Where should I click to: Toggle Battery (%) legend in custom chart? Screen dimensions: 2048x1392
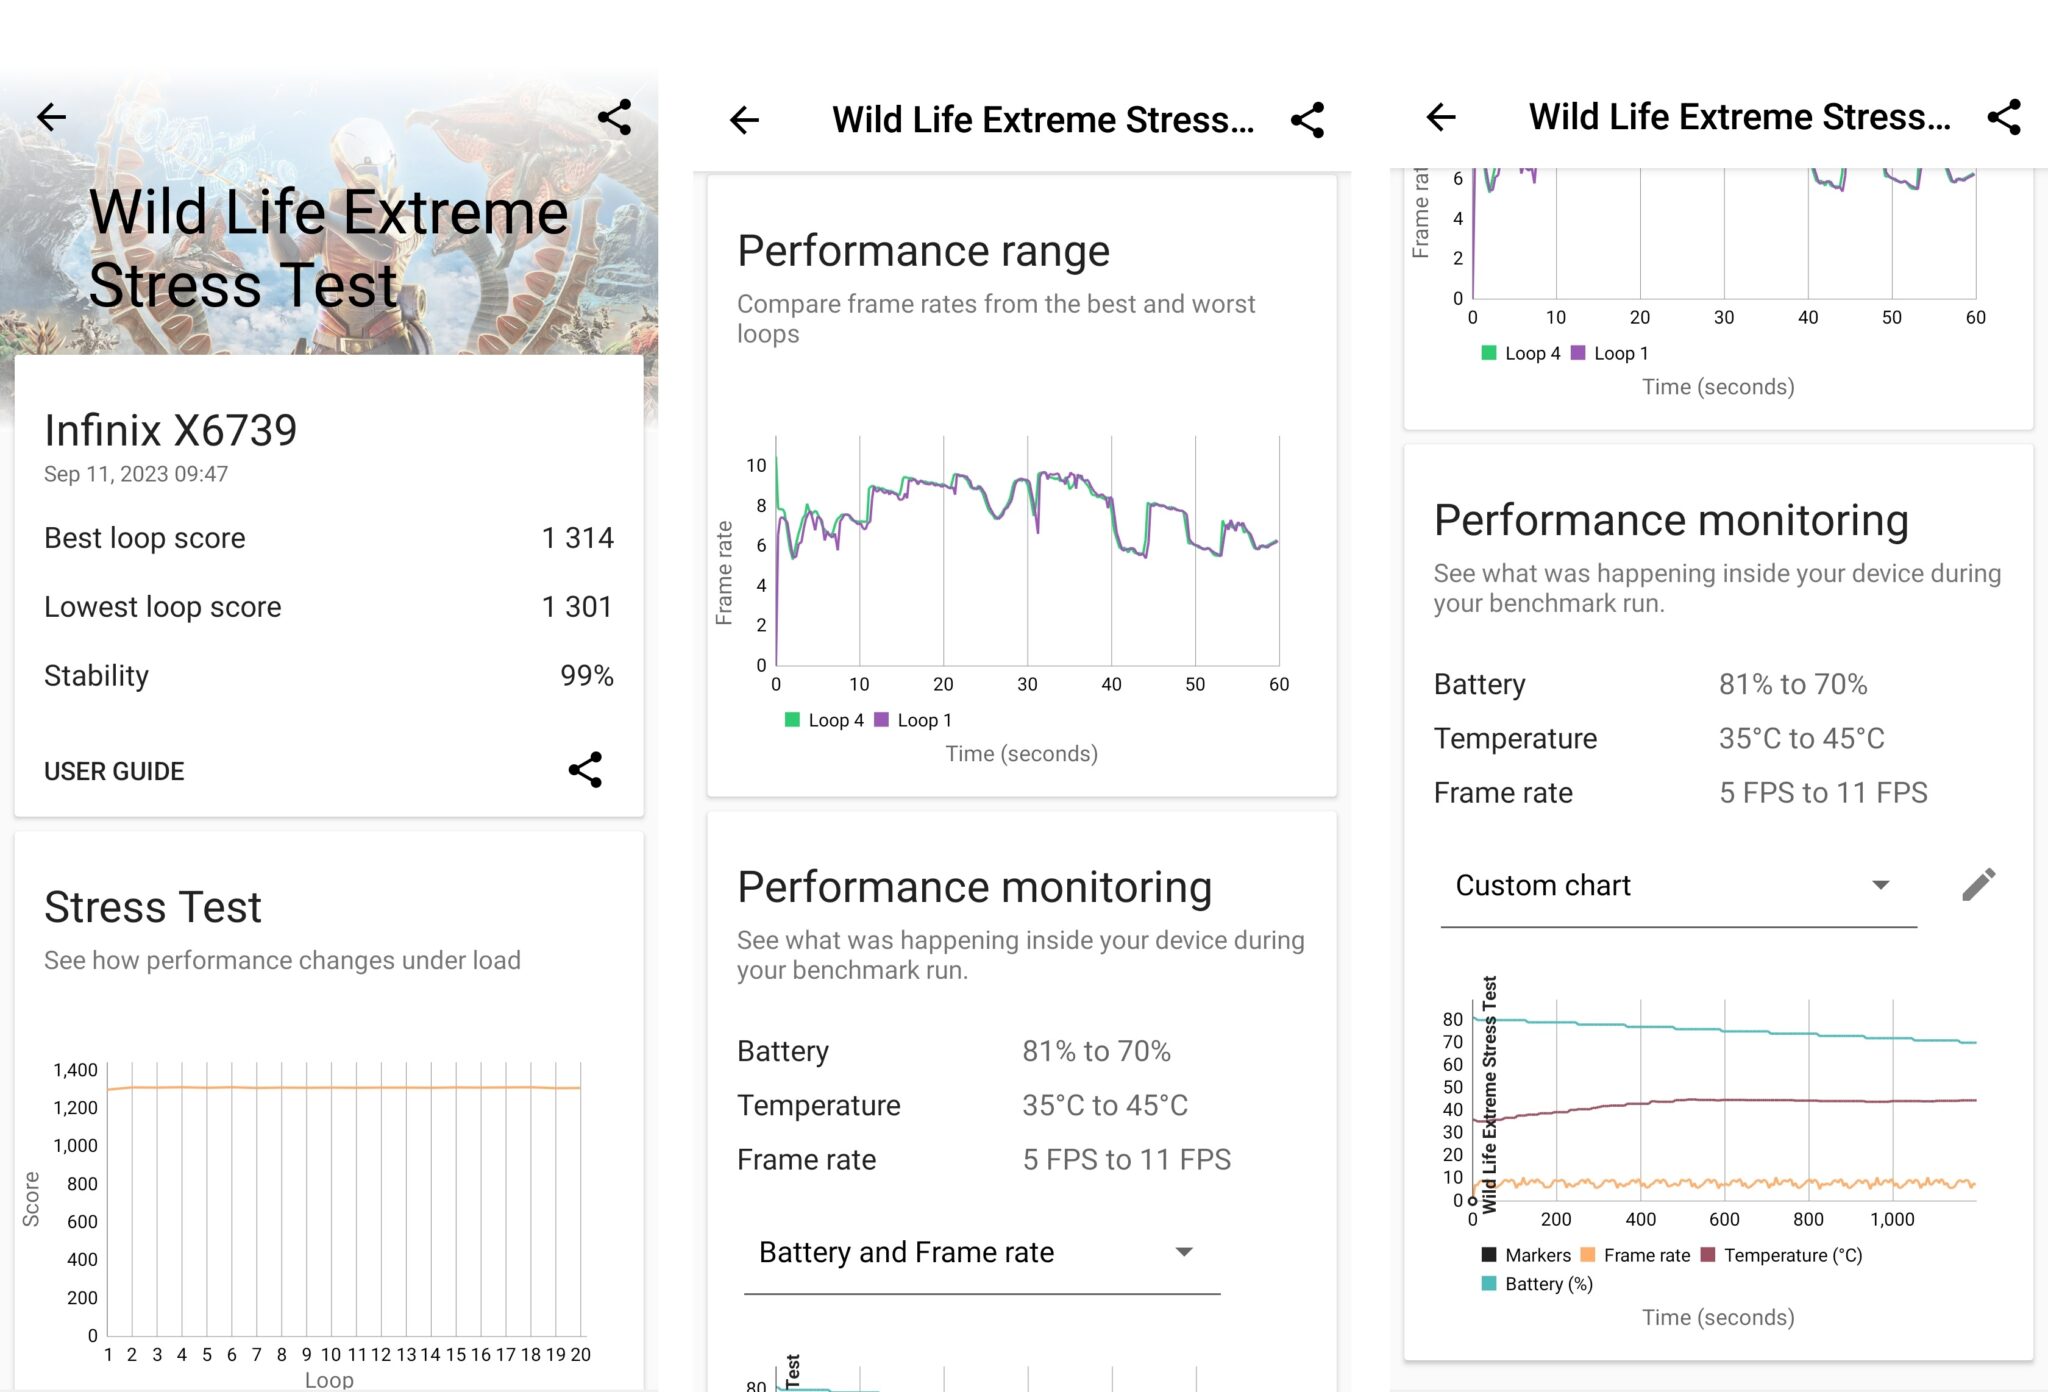tap(1537, 1284)
